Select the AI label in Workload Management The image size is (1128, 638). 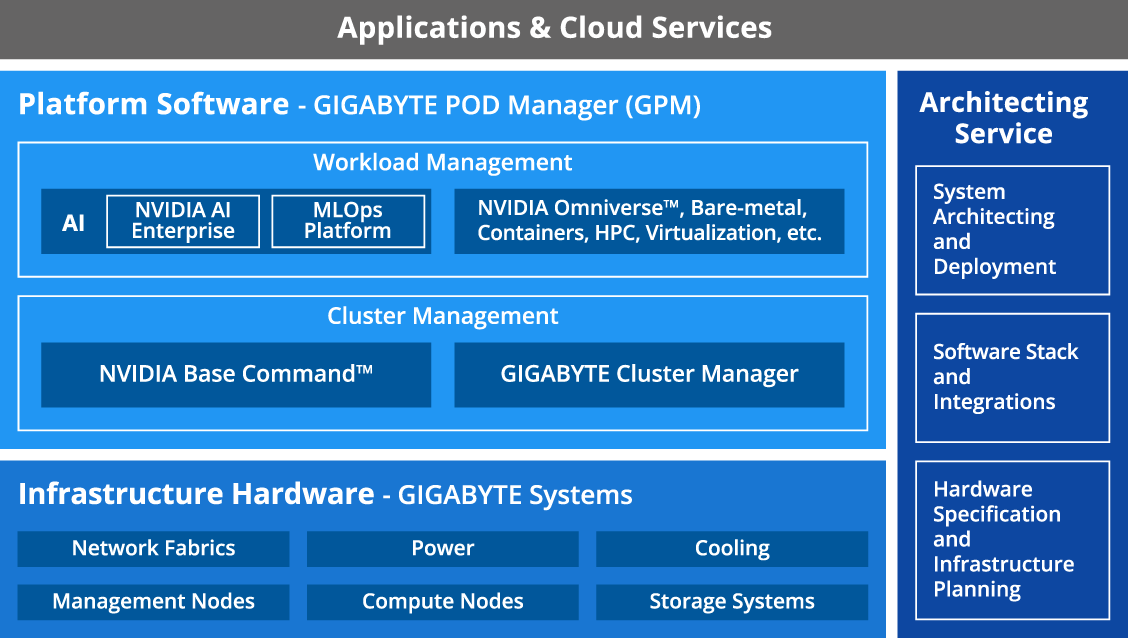click(x=73, y=222)
